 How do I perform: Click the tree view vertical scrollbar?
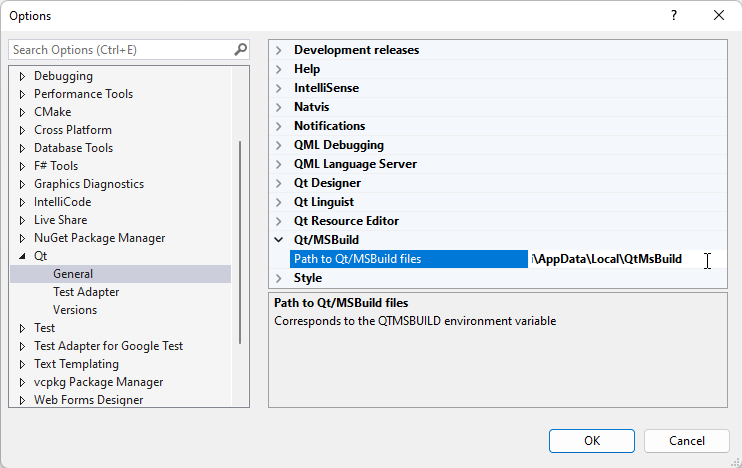[240, 242]
